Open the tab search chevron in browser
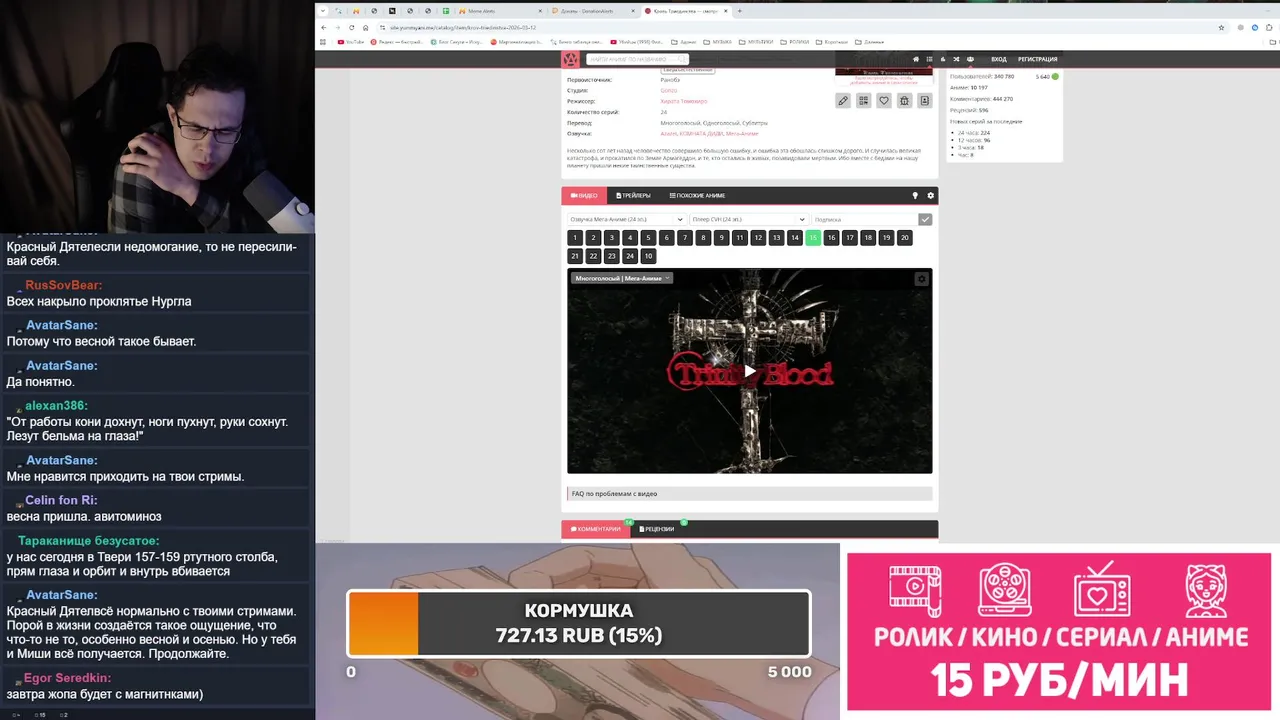The image size is (1280, 720). 322,11
